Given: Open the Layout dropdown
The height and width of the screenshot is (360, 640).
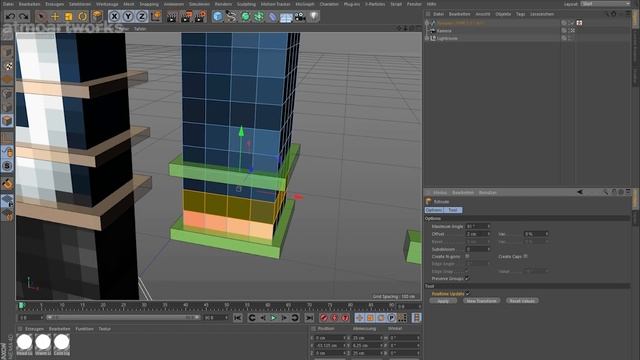Looking at the screenshot, I should coord(606,4).
